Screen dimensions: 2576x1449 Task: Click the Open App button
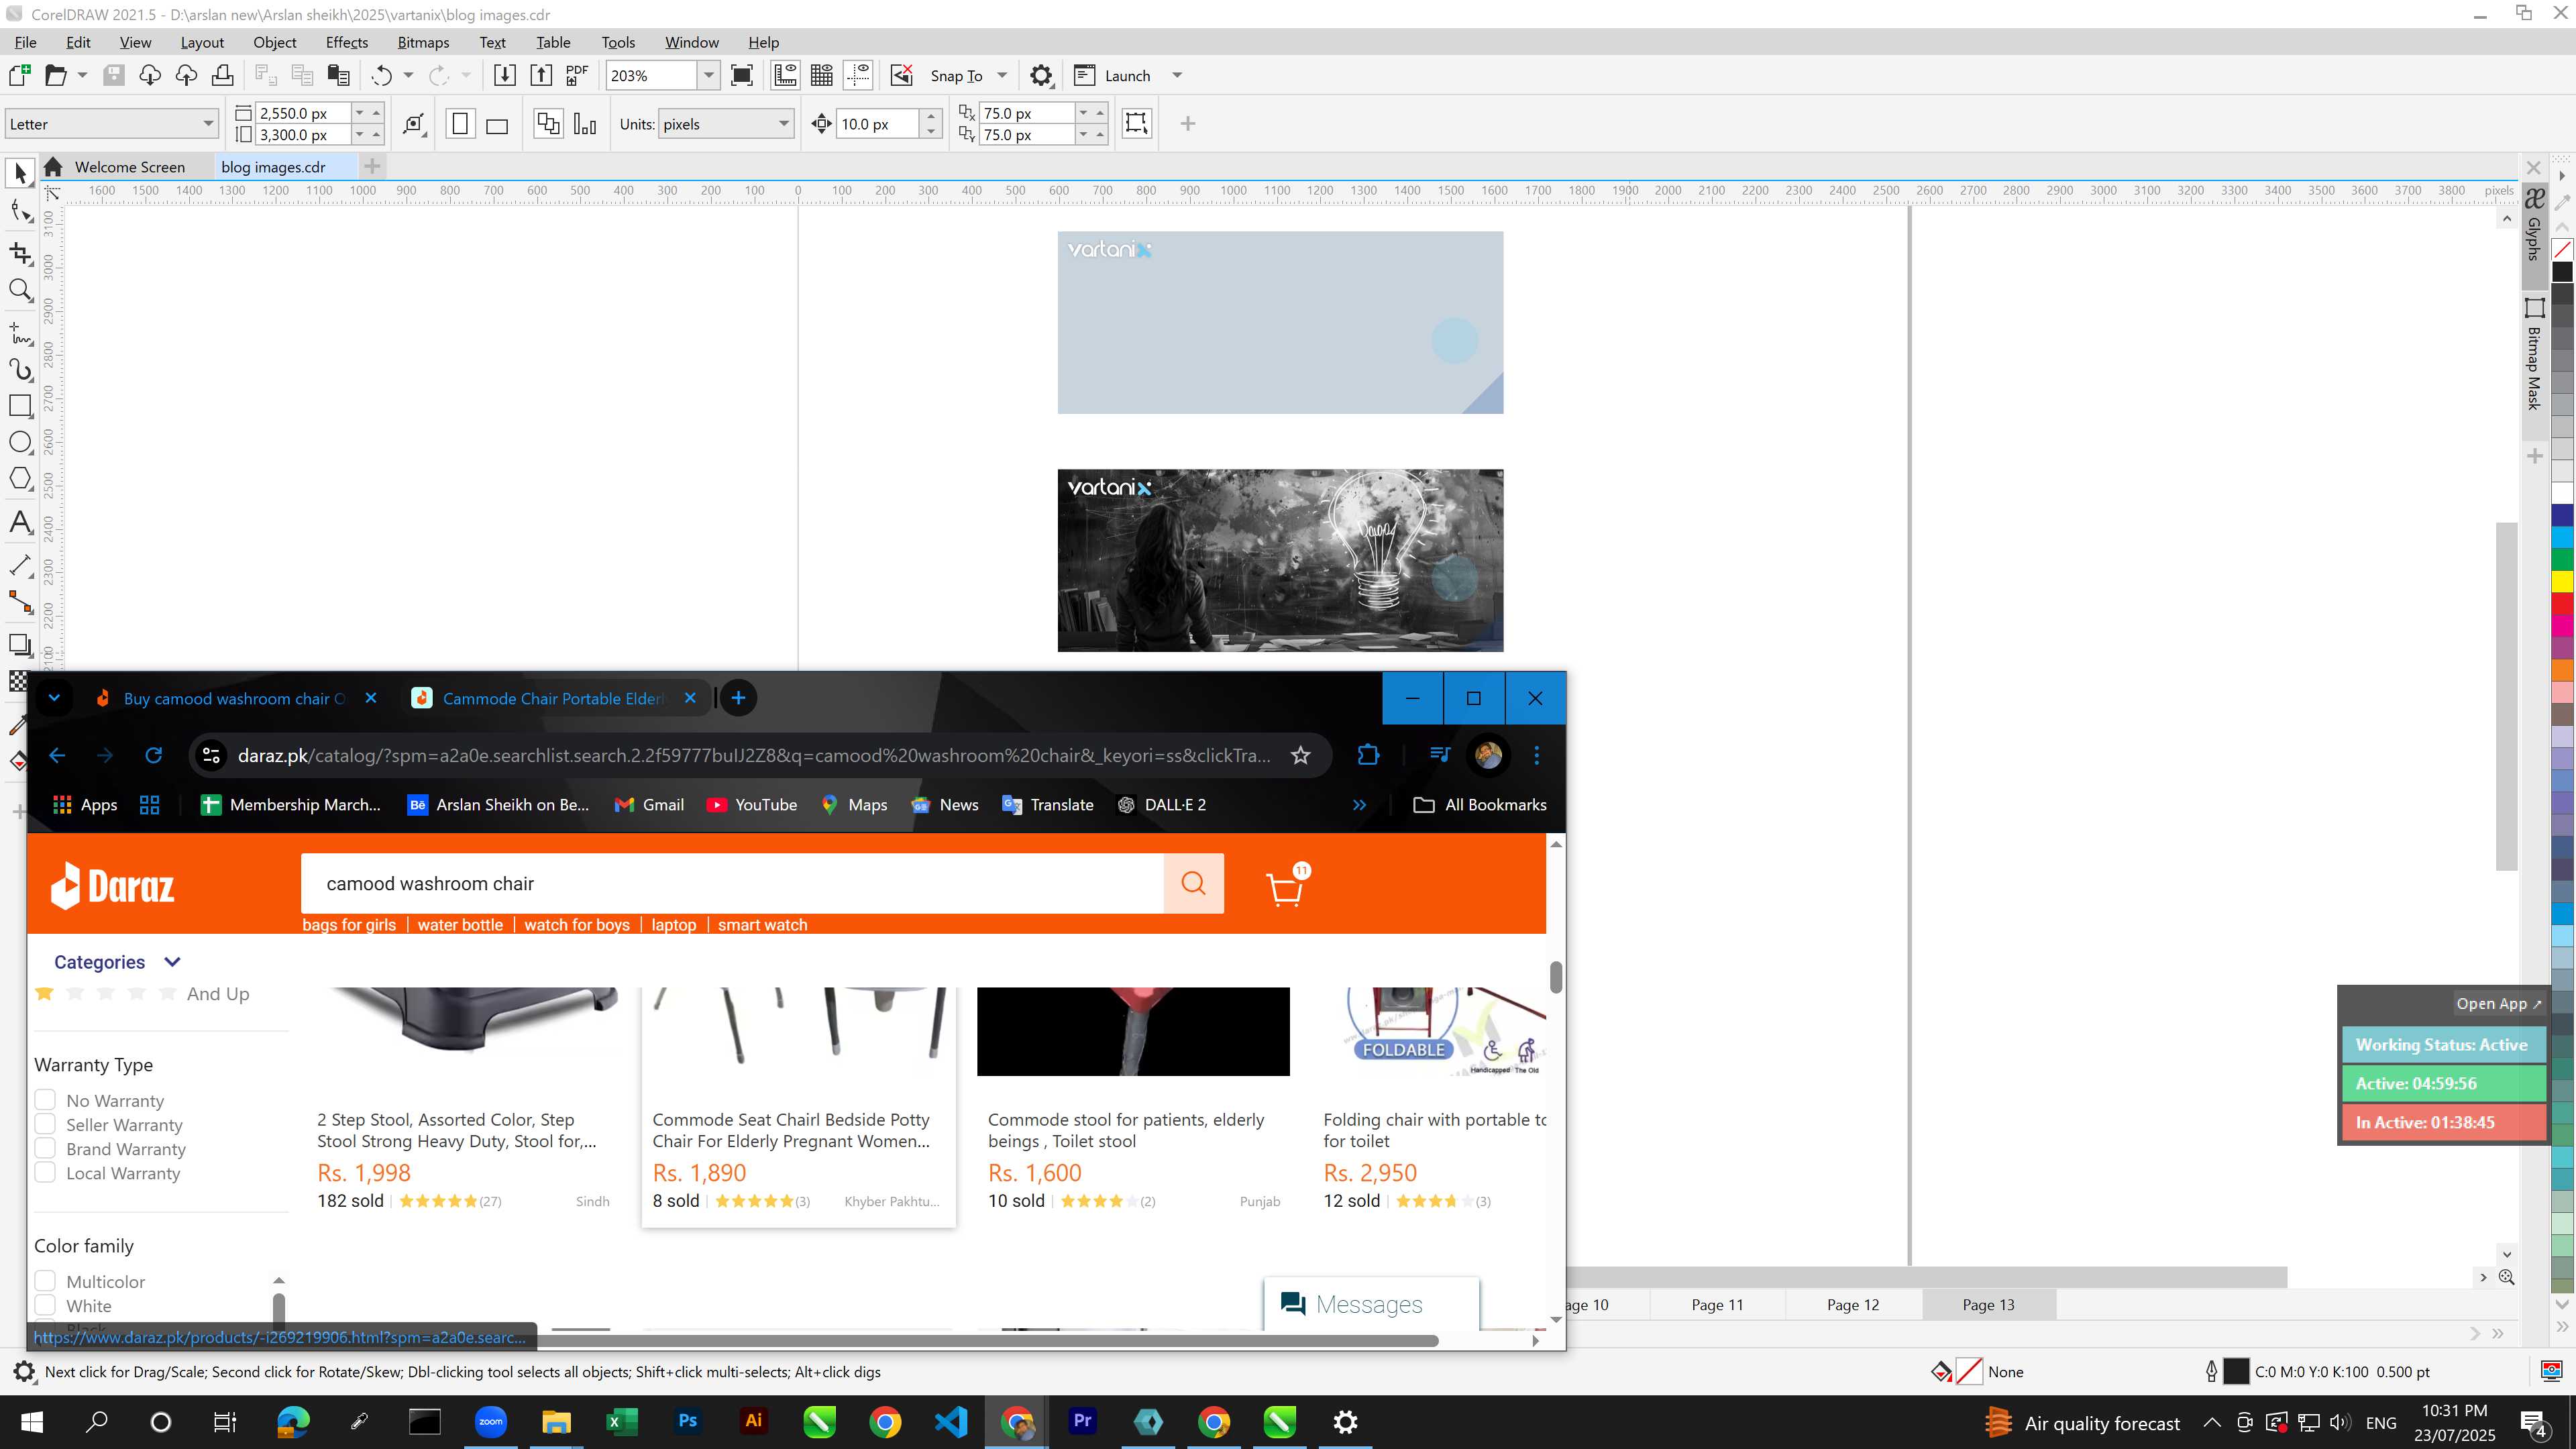2498,1003
